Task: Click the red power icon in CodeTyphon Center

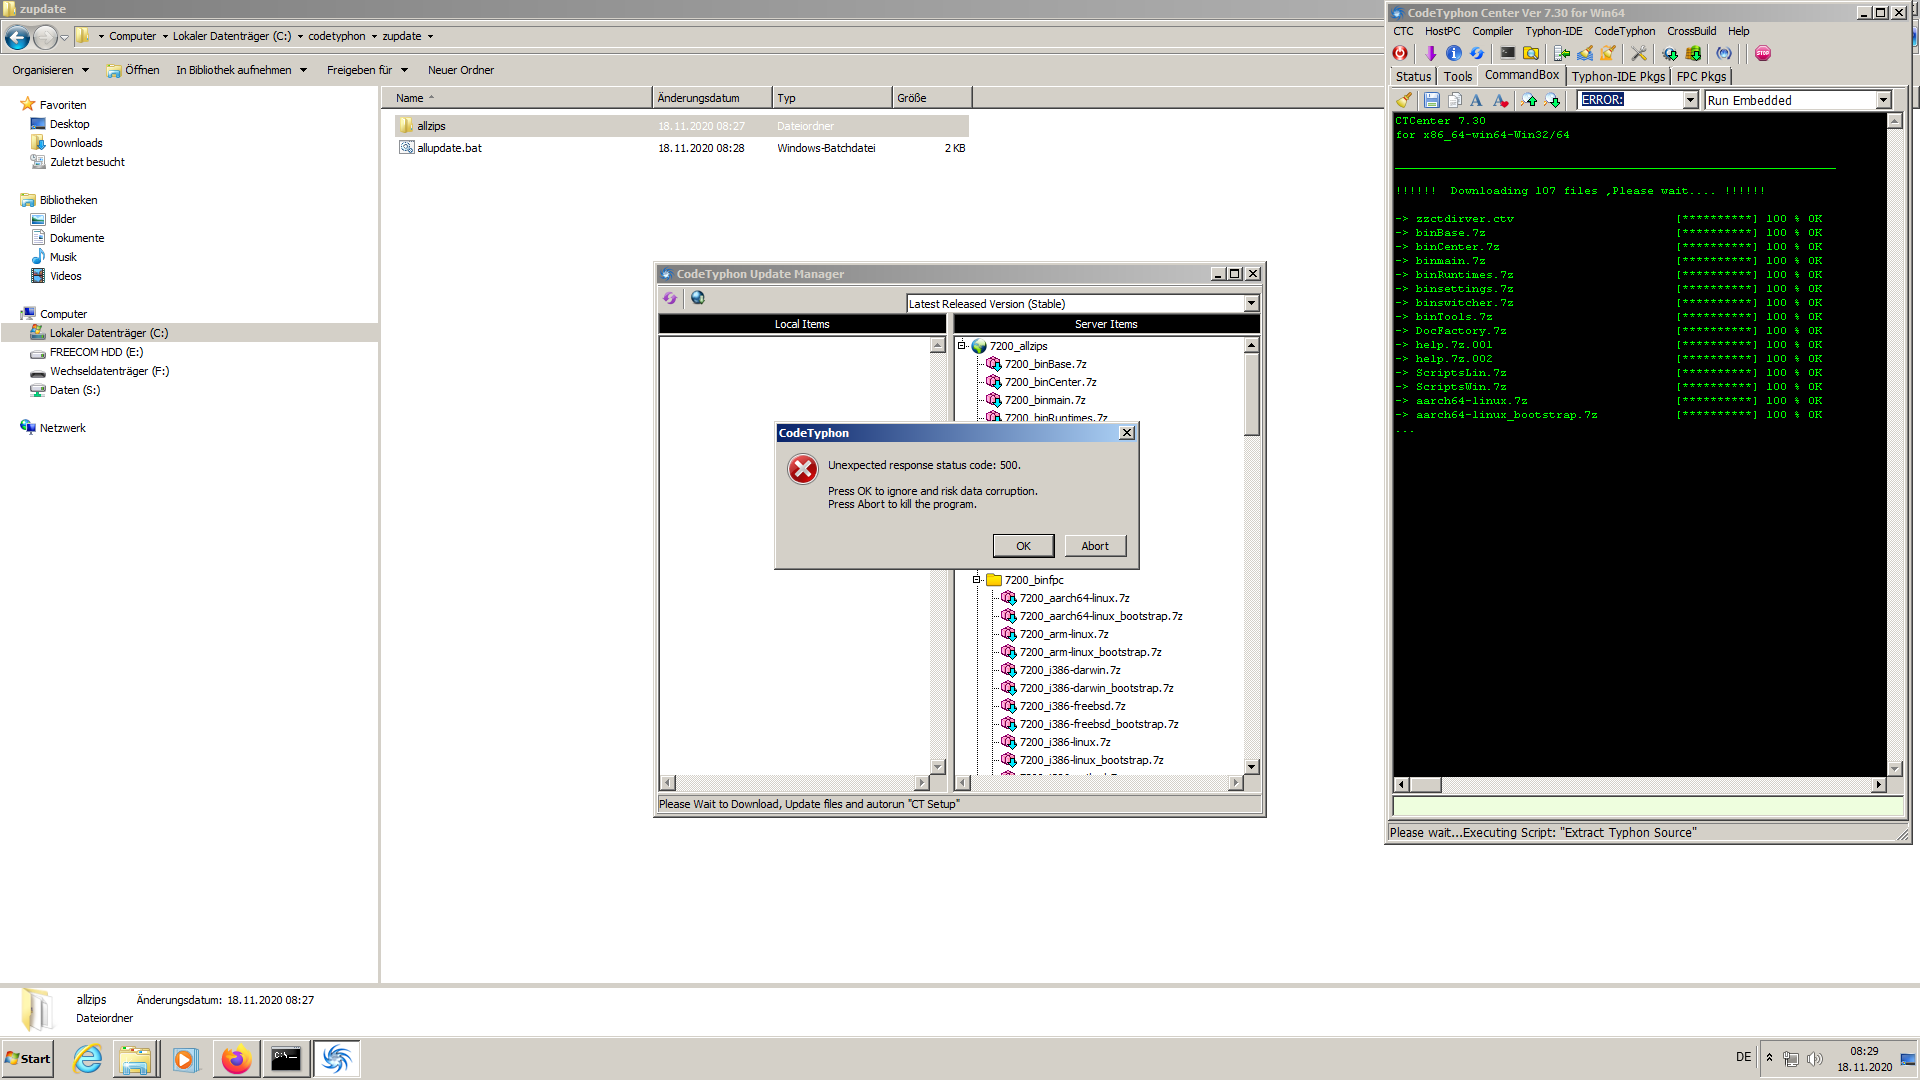Action: point(1400,54)
